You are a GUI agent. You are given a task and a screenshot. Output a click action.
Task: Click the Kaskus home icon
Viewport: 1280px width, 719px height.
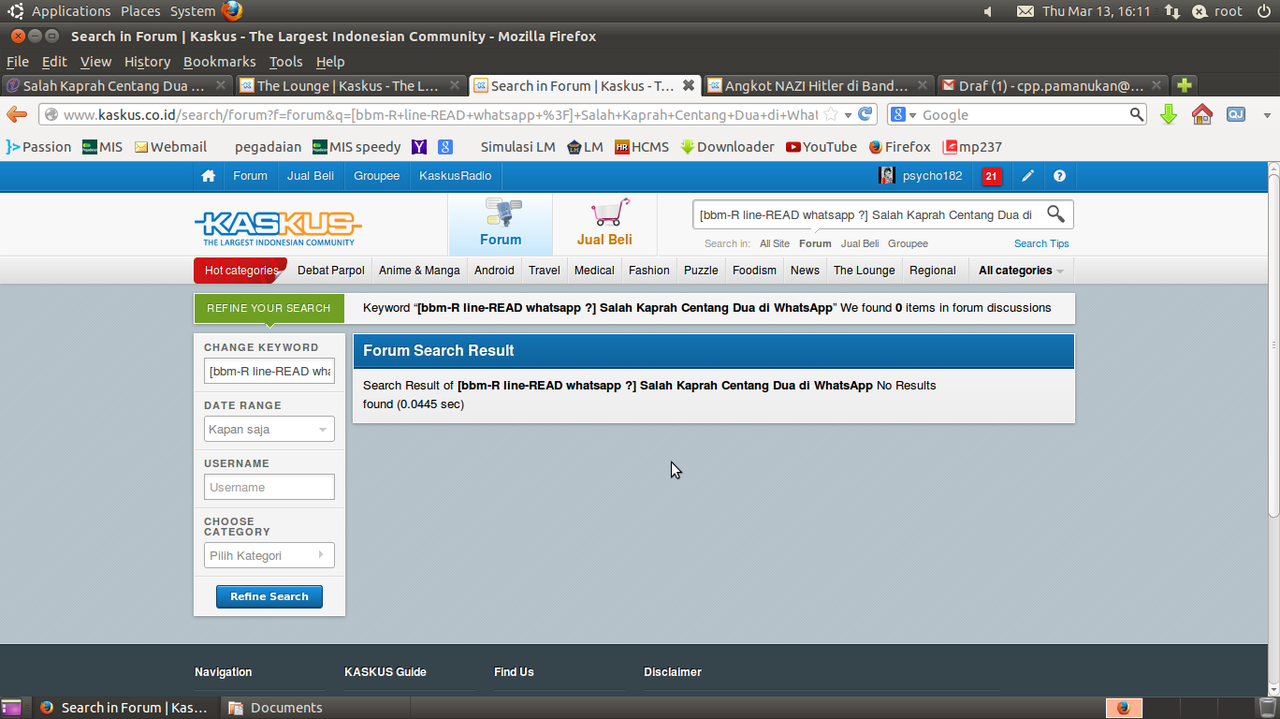(x=208, y=176)
